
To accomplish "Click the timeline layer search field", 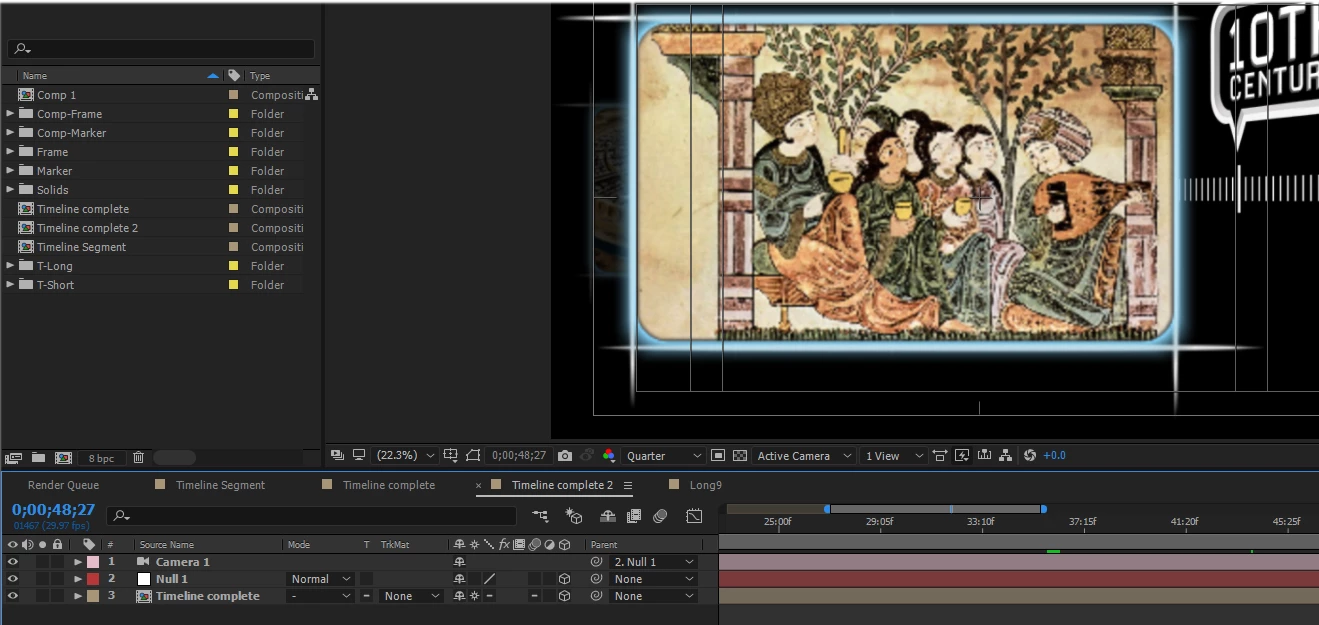I will click(311, 516).
